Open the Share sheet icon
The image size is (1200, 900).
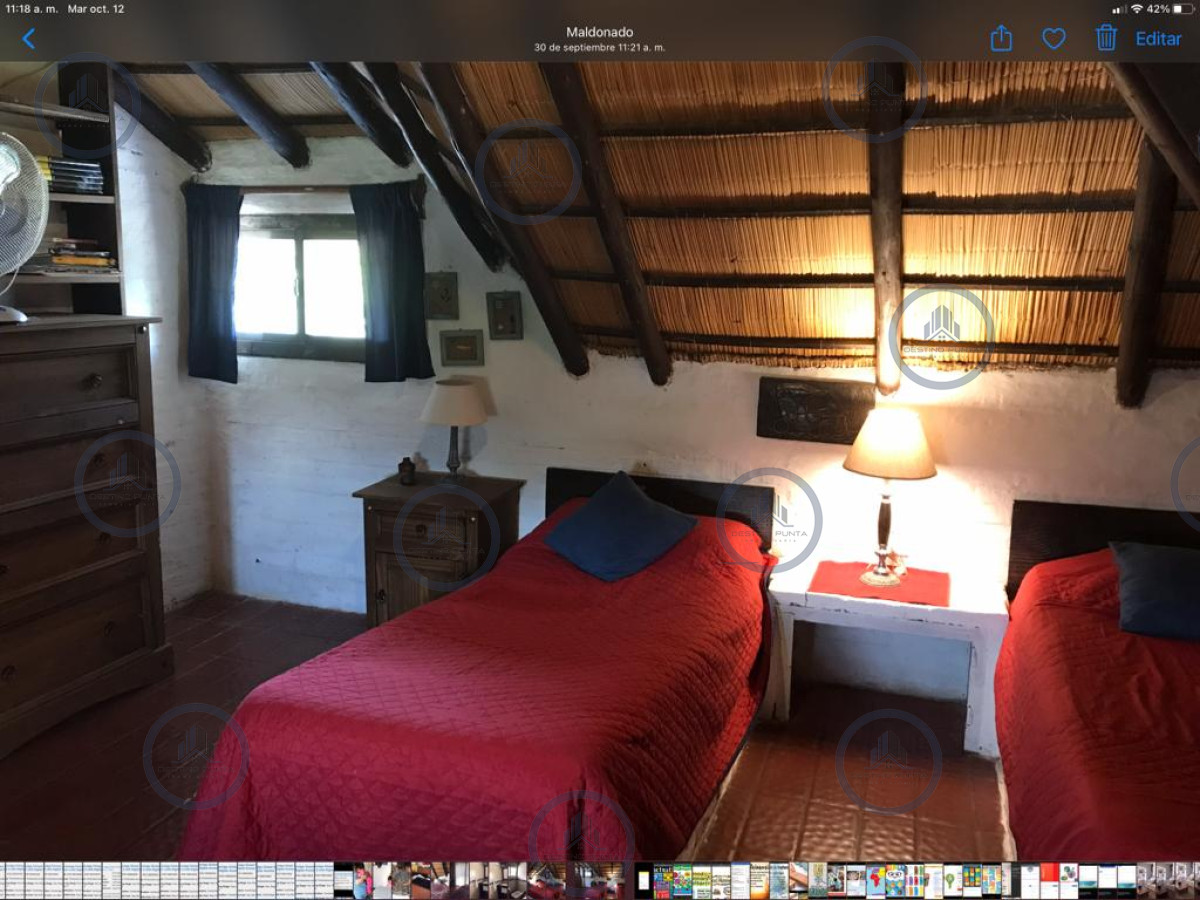point(1001,38)
